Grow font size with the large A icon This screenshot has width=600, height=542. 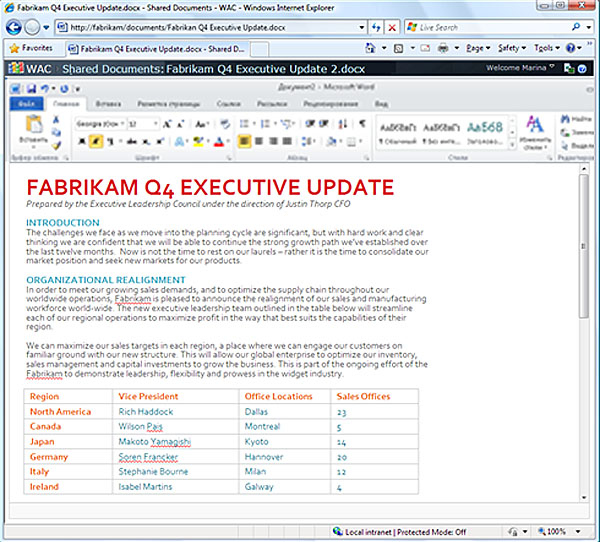167,124
